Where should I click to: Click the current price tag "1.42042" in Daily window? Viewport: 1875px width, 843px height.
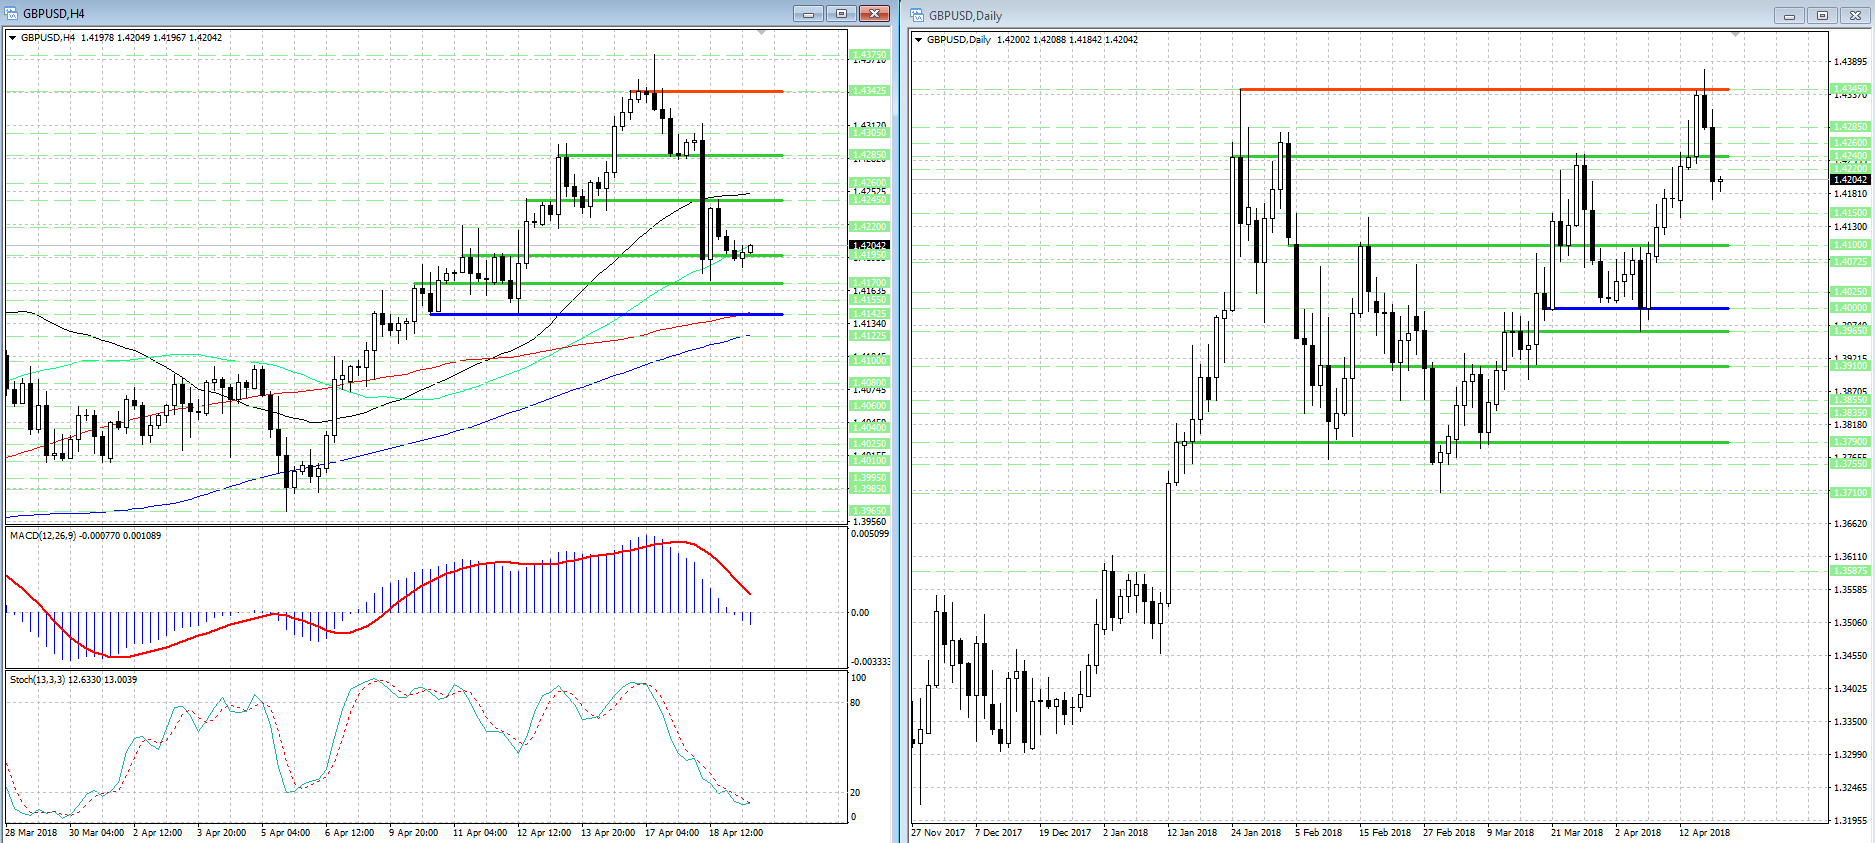coord(1850,180)
